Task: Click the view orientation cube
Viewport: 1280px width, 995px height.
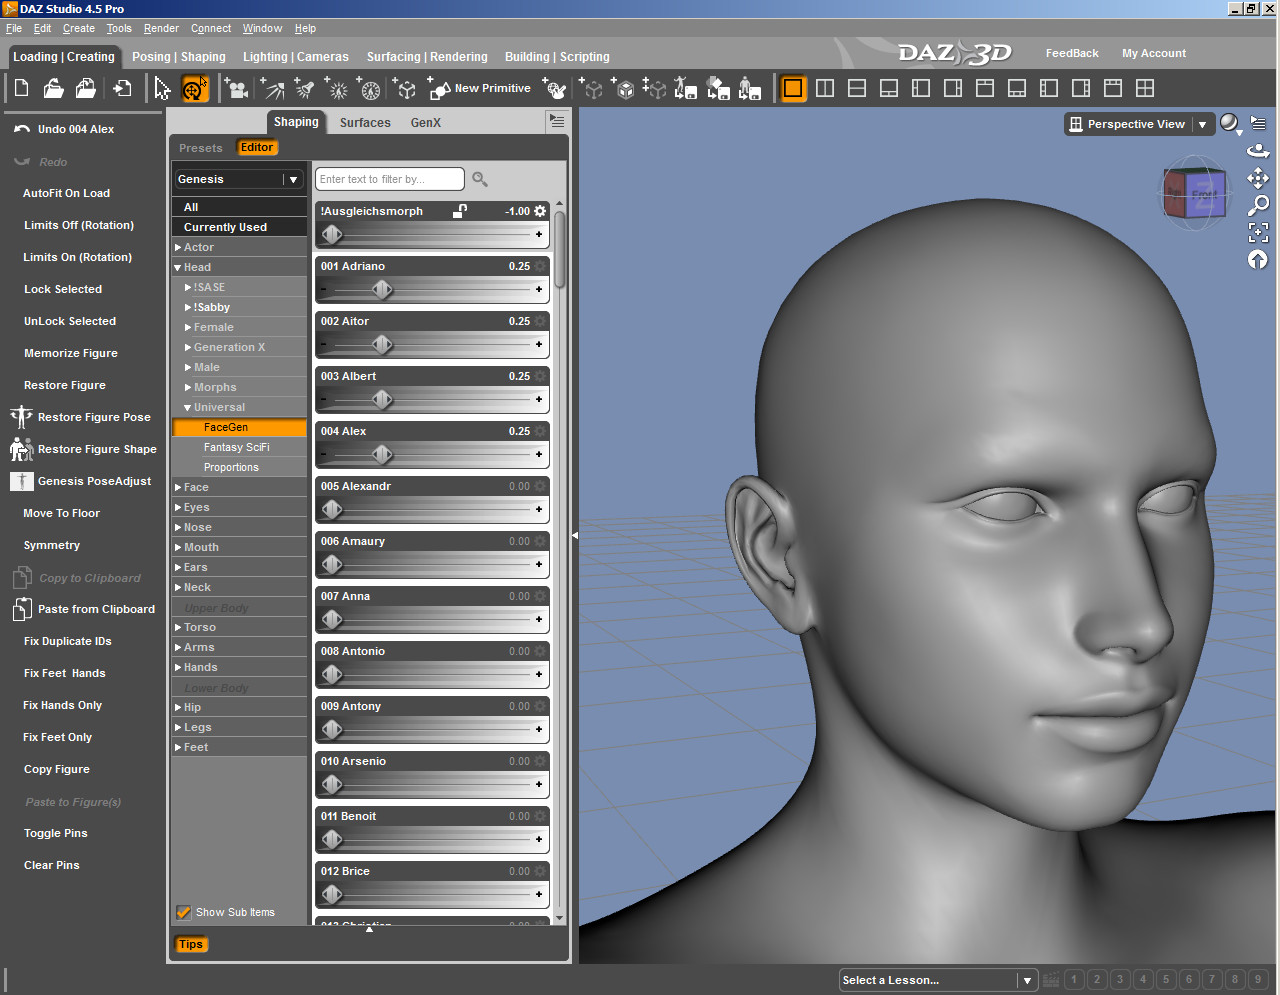Action: (x=1194, y=194)
